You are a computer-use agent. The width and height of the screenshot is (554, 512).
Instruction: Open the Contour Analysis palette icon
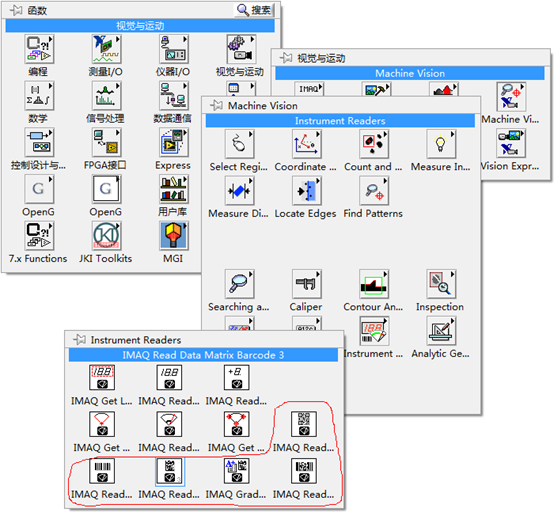click(374, 284)
